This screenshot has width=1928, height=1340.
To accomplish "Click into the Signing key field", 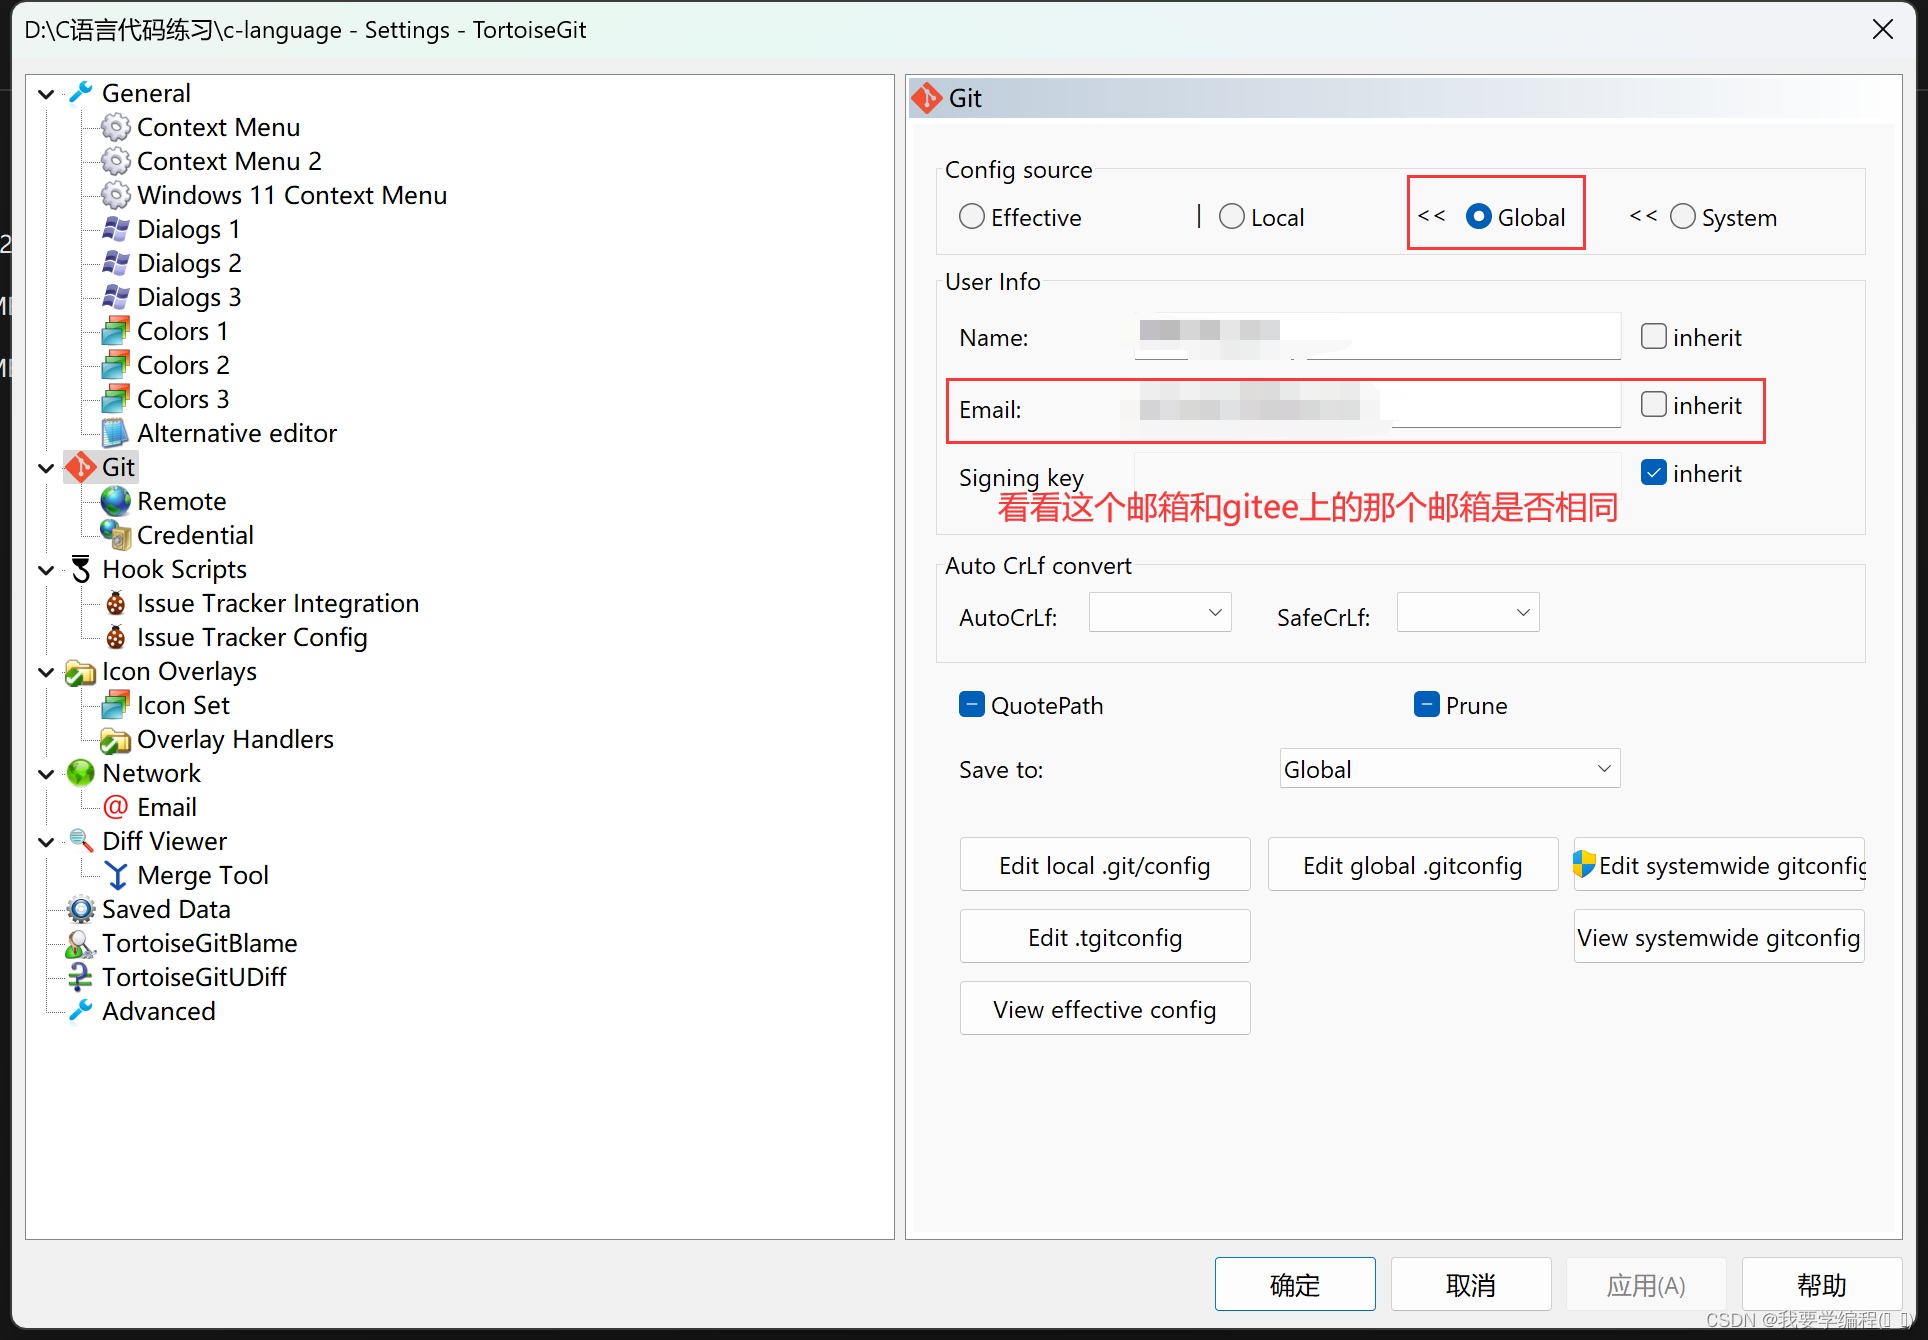I will coord(1378,474).
